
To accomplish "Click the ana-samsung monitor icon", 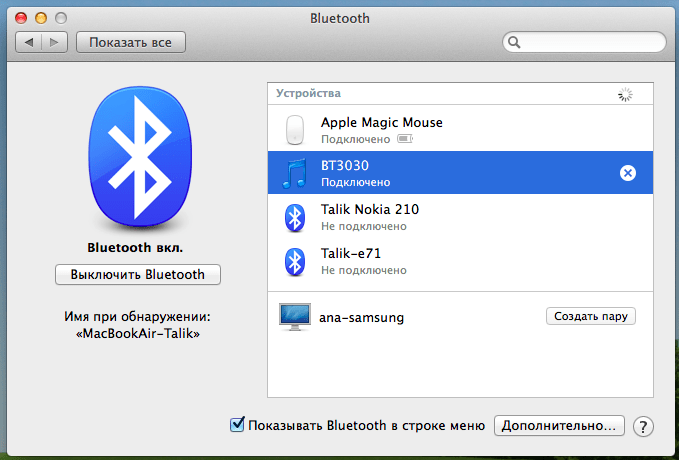I will tap(295, 317).
